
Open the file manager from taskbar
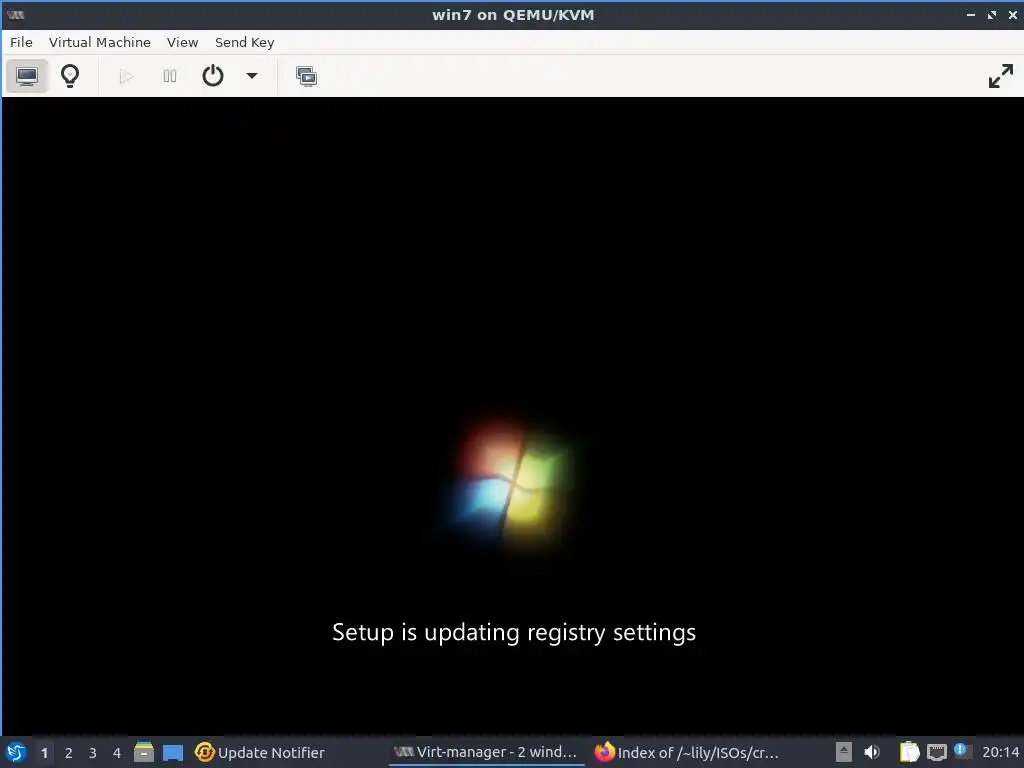tap(144, 752)
